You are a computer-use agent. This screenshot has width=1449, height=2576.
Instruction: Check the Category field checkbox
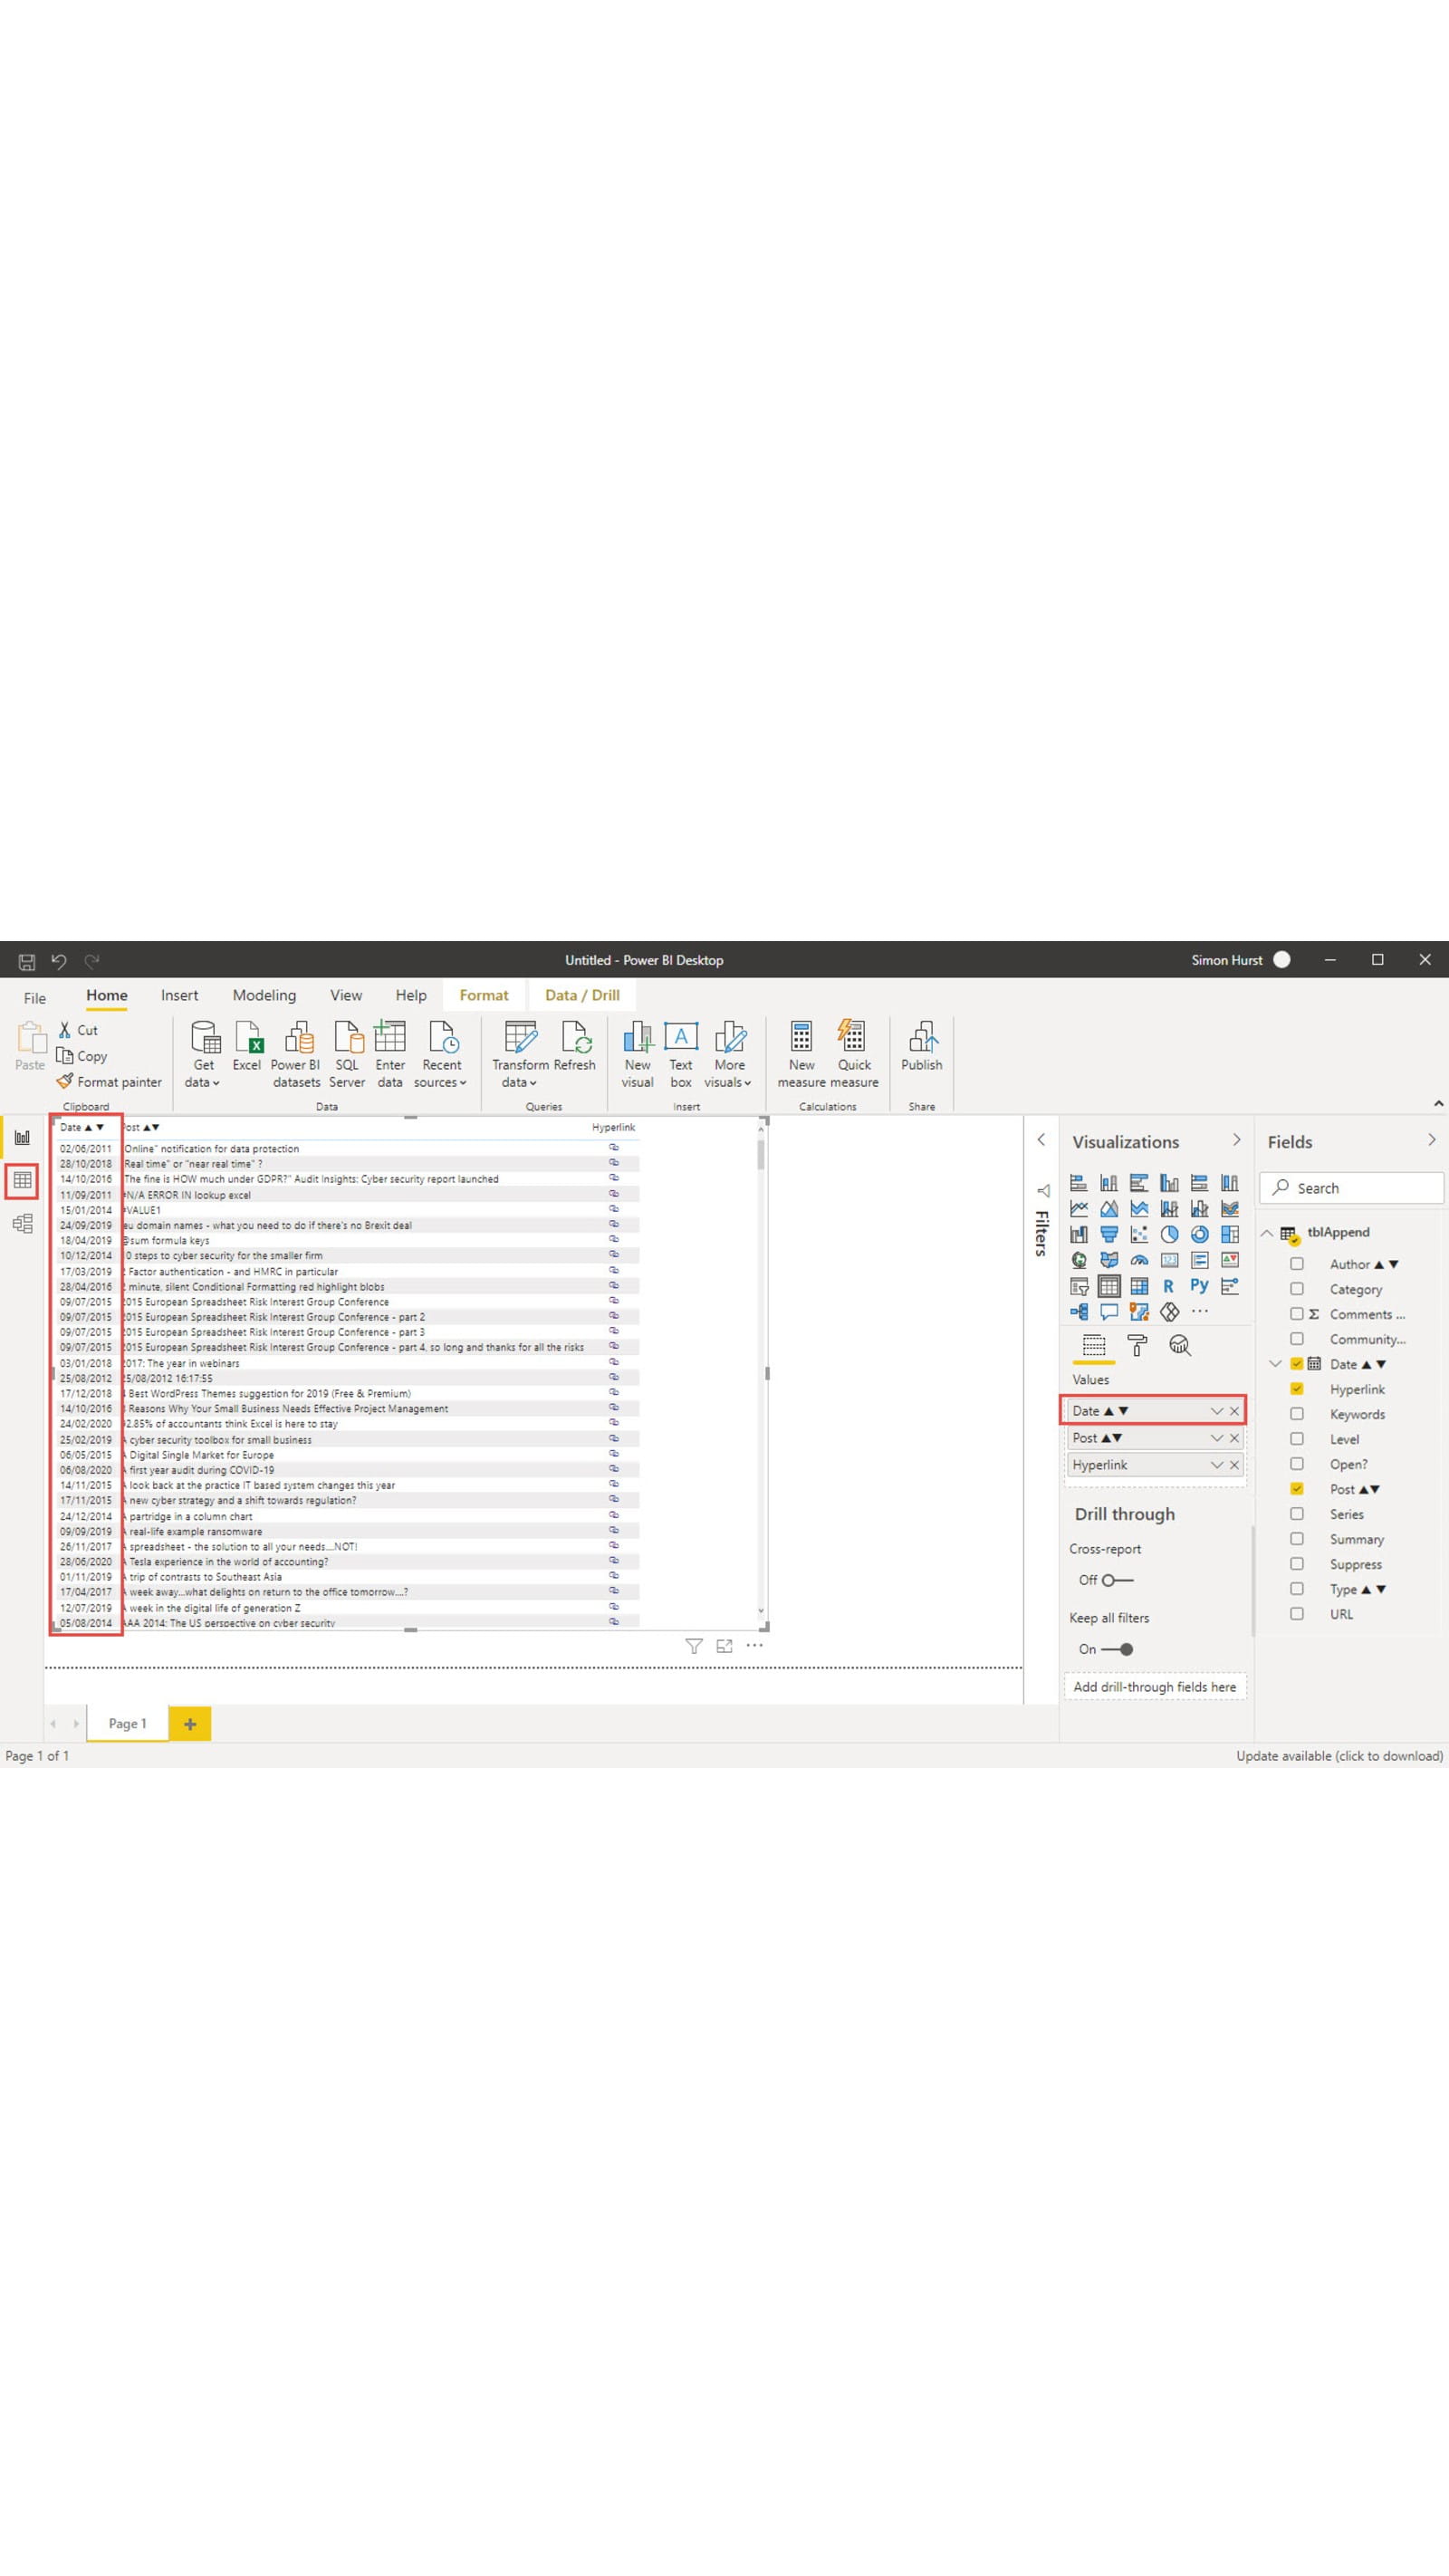coord(1297,1289)
